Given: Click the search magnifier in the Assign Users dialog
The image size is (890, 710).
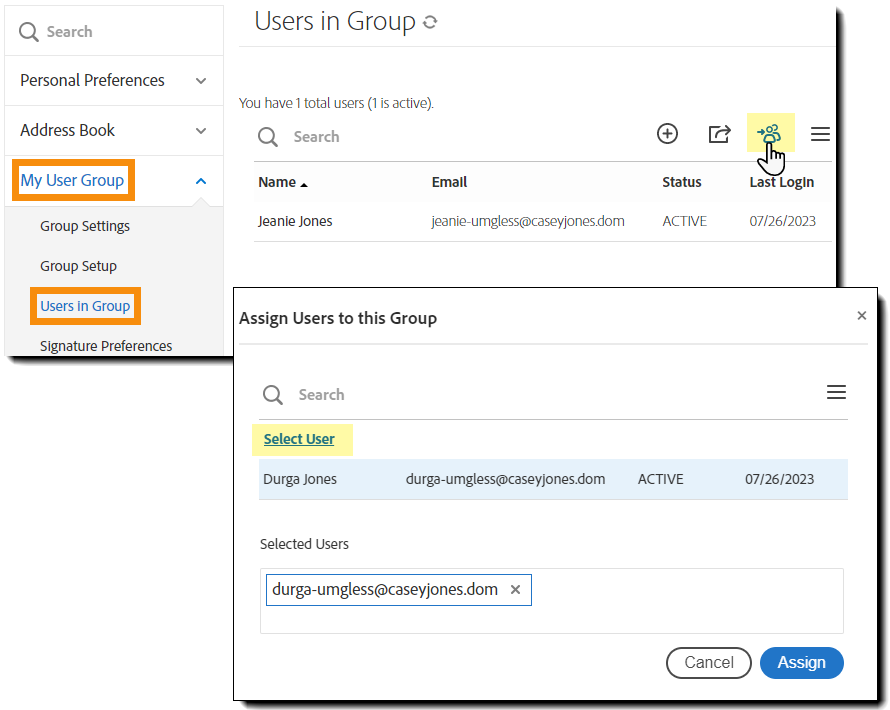Looking at the screenshot, I should pyautogui.click(x=272, y=395).
